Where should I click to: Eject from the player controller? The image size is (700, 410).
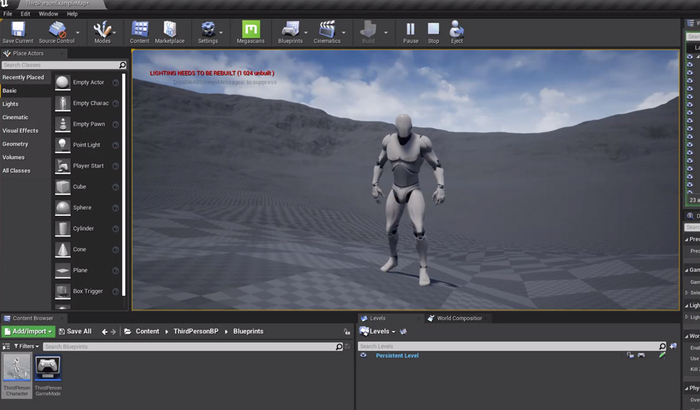click(457, 31)
